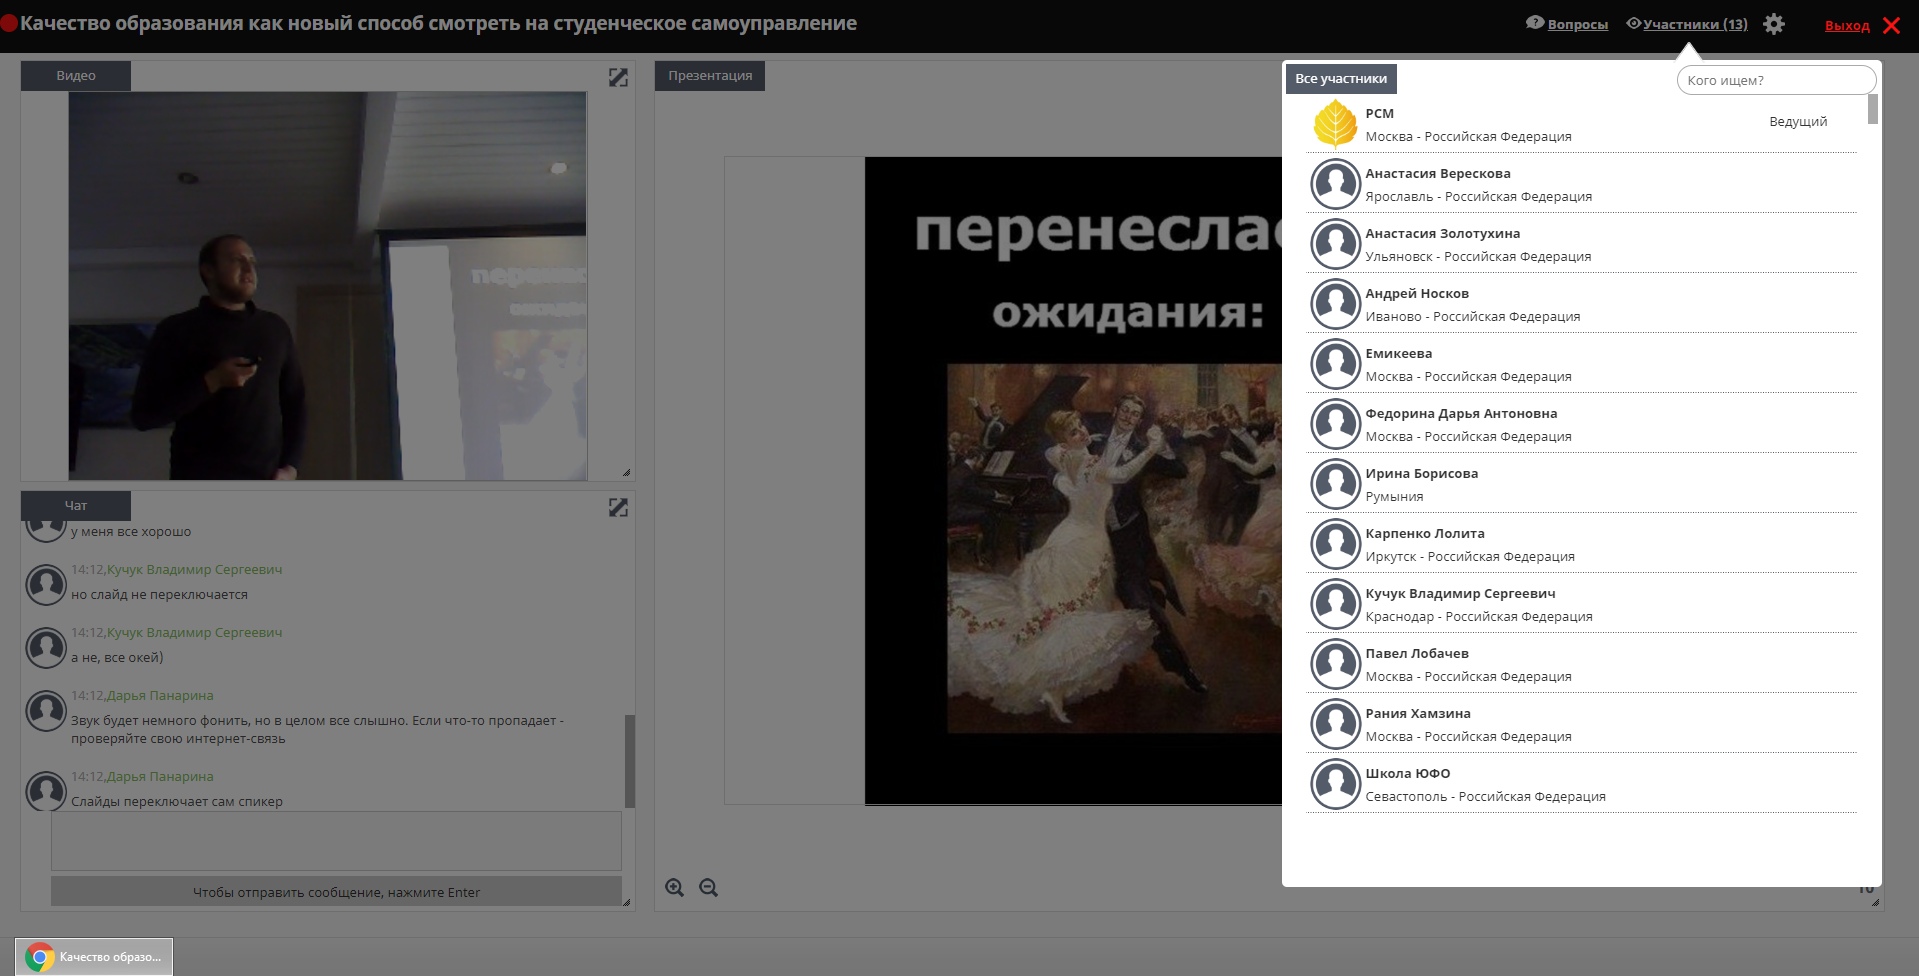The height and width of the screenshot is (976, 1919).
Task: Select the Презентация tab
Action: pos(710,76)
